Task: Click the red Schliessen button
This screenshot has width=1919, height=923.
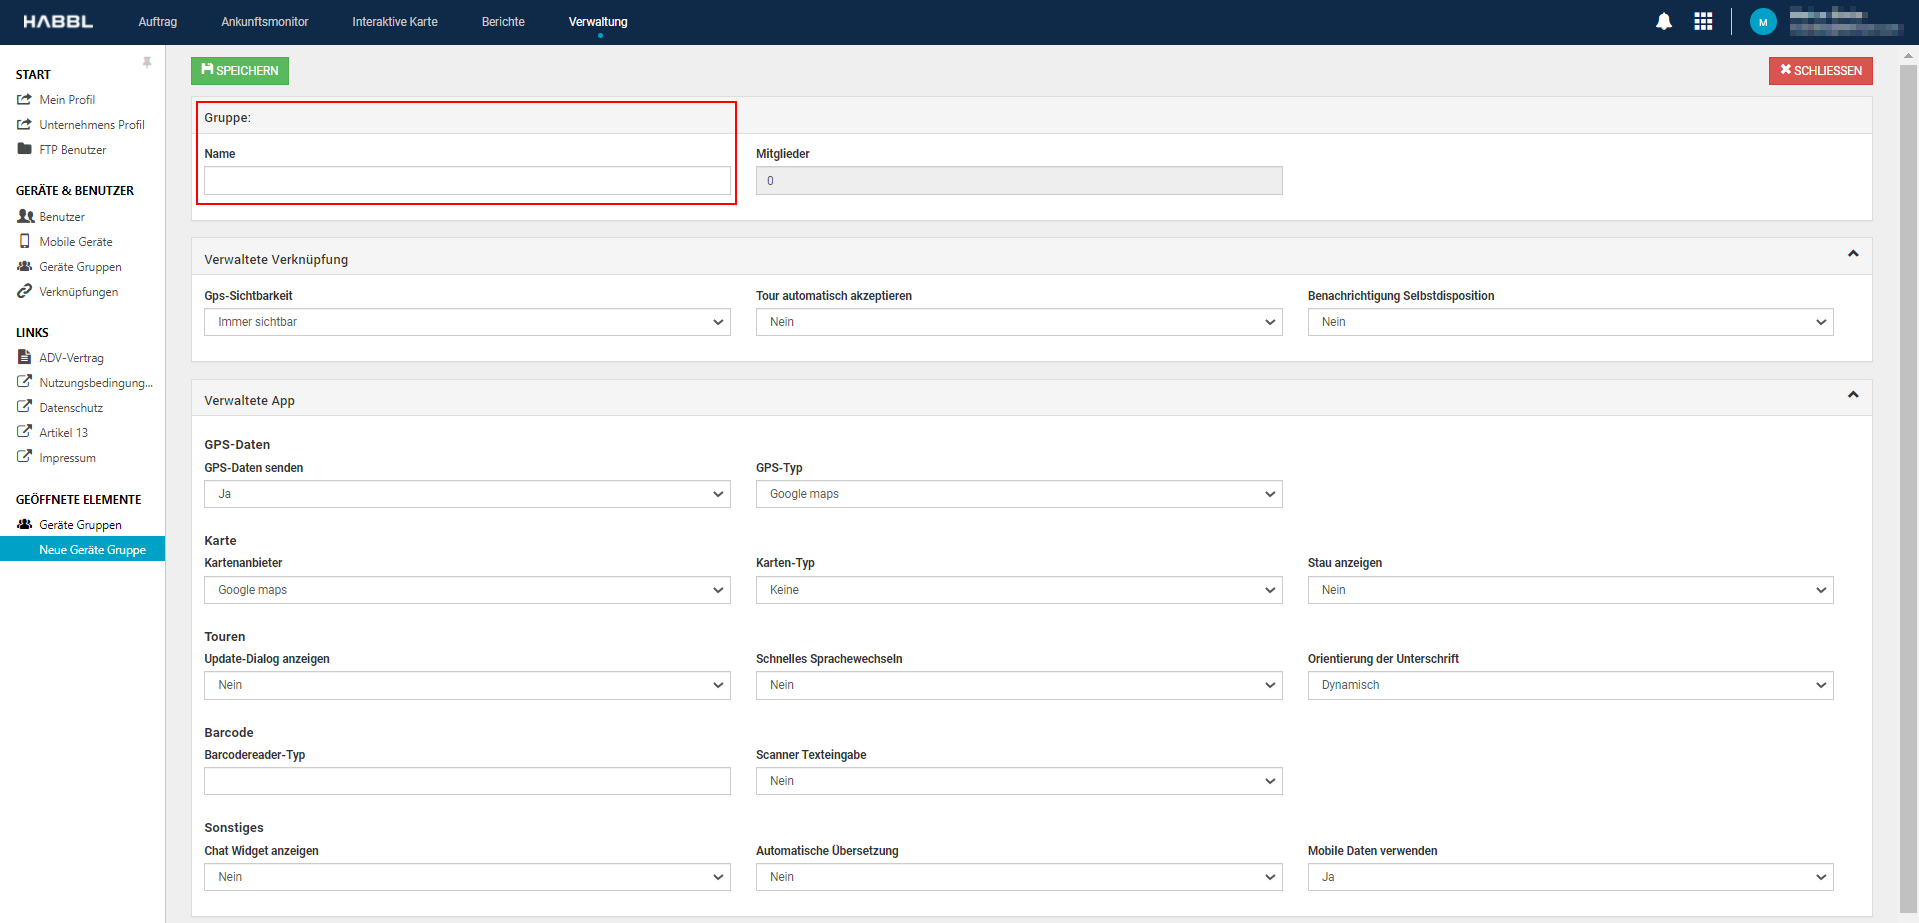Action: (1820, 71)
